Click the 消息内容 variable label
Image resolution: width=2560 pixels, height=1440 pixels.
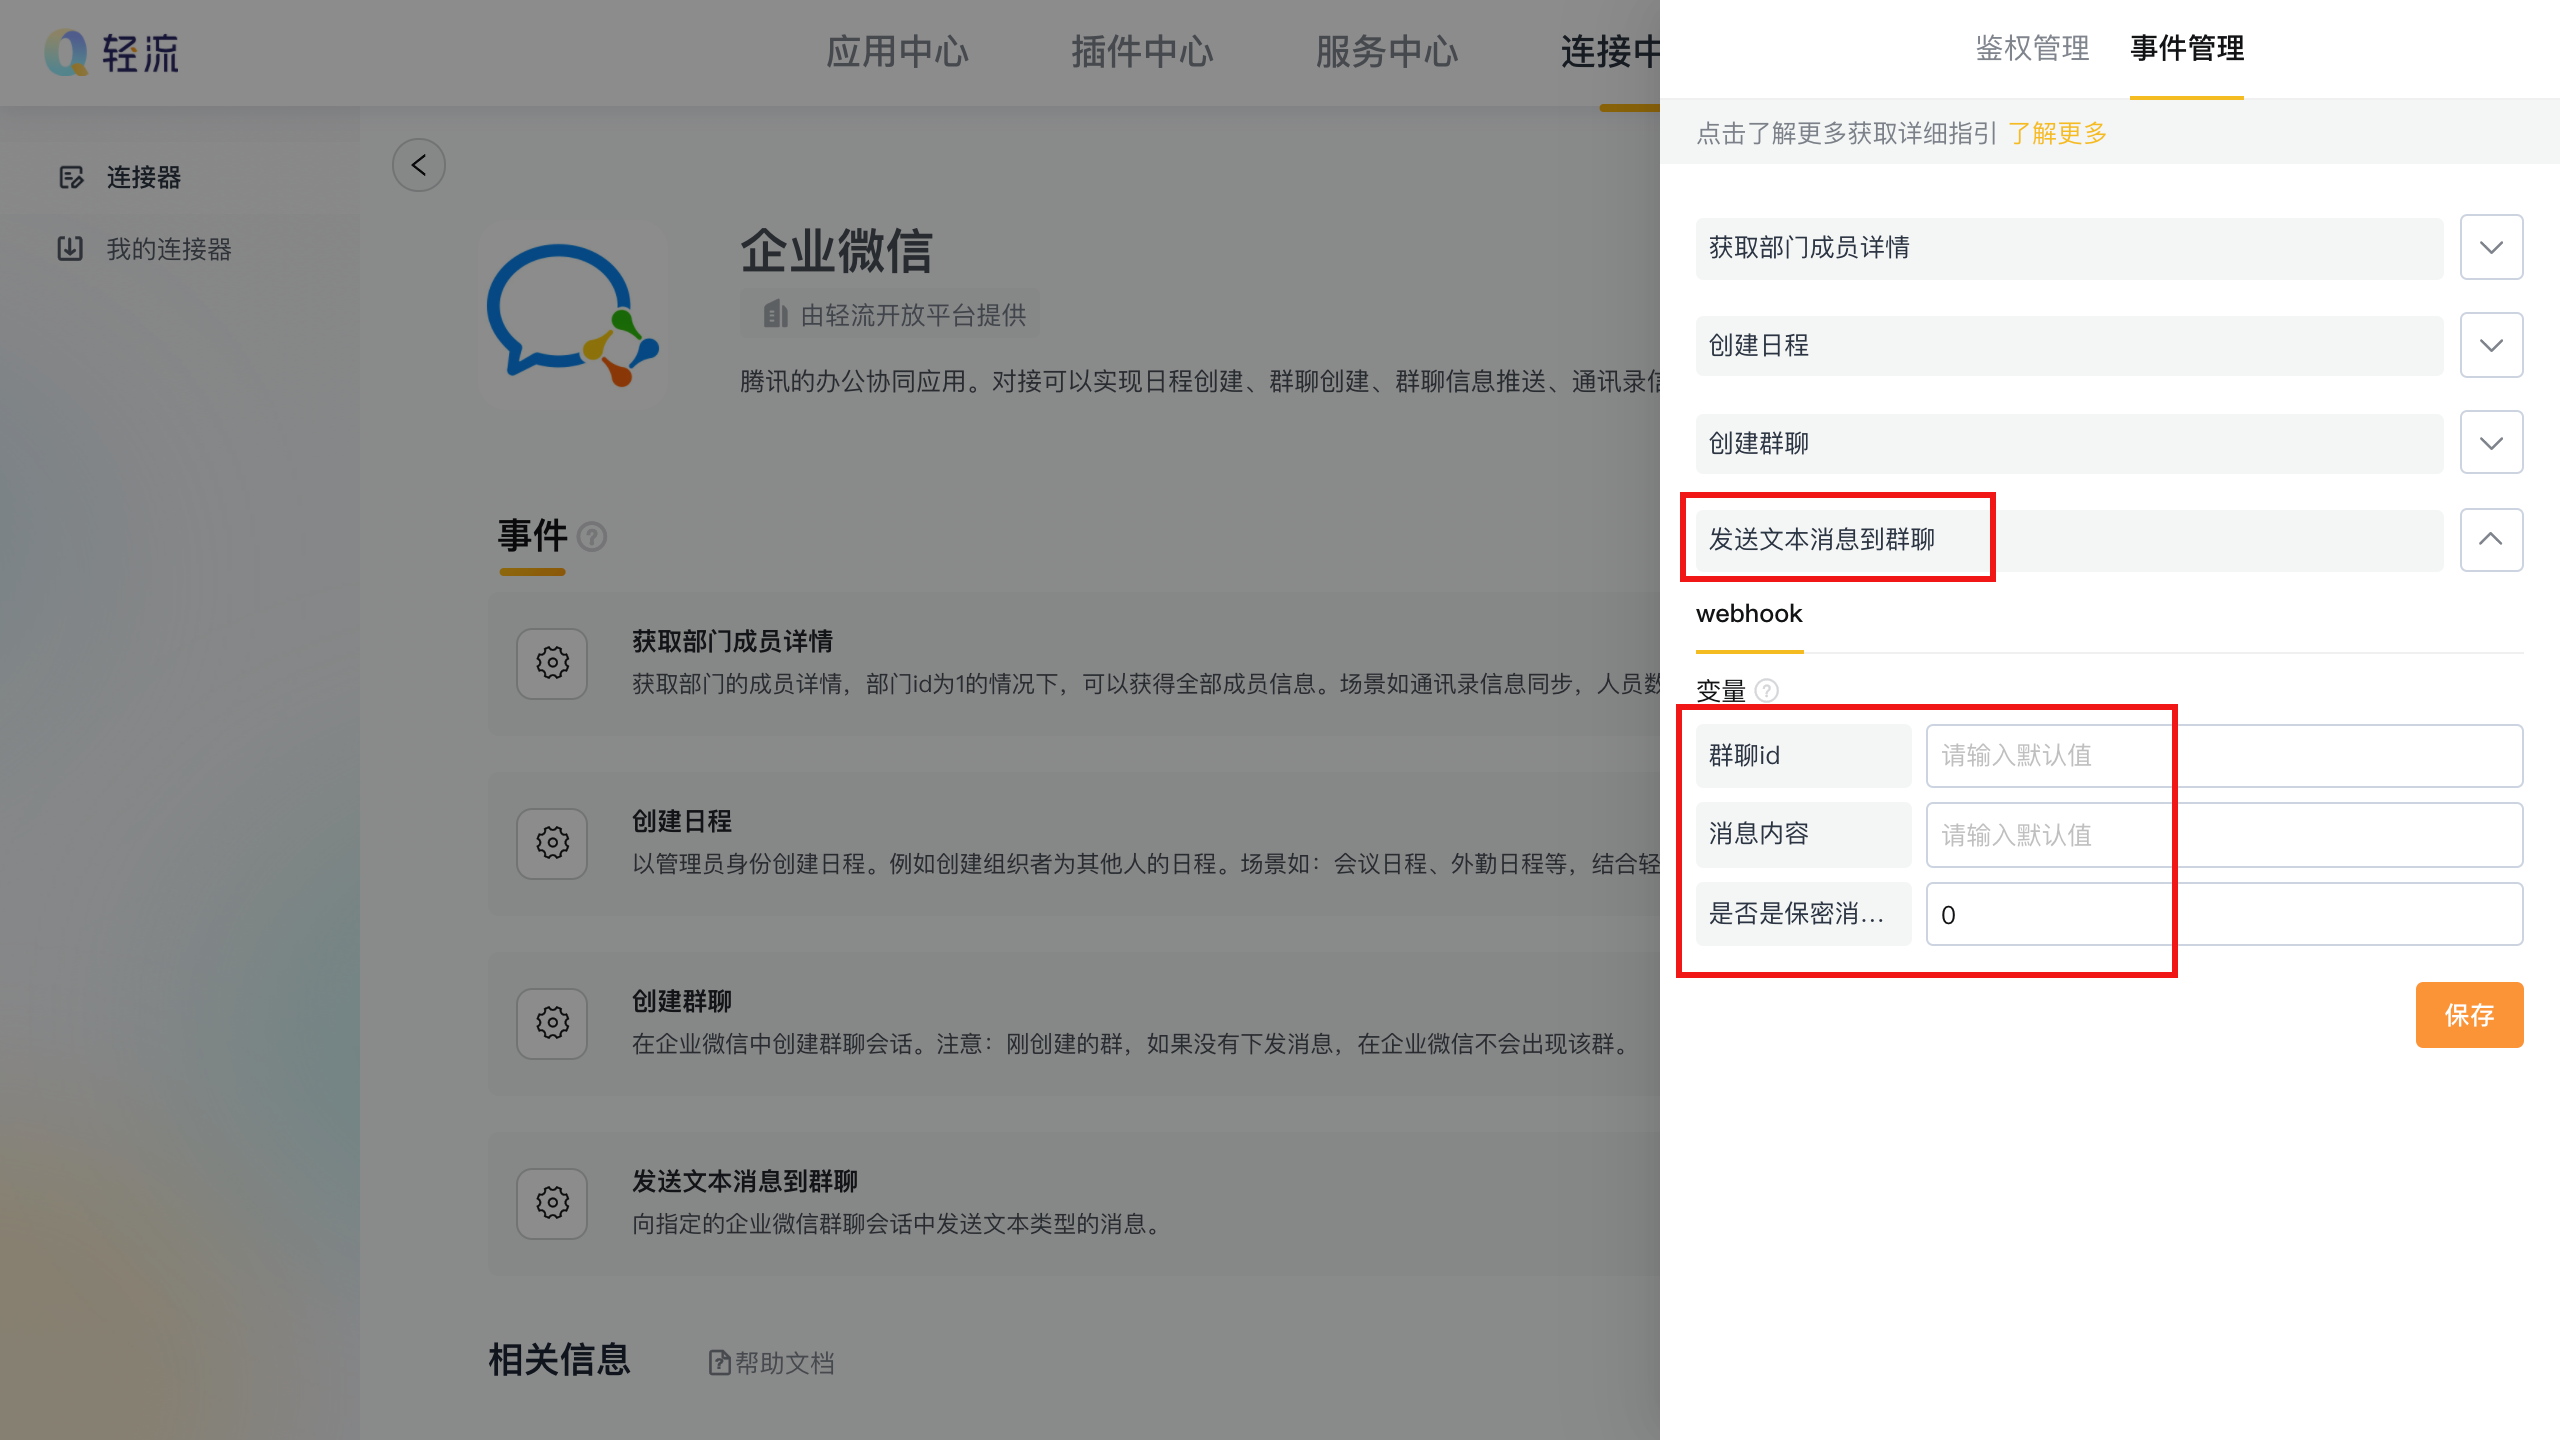[1804, 835]
